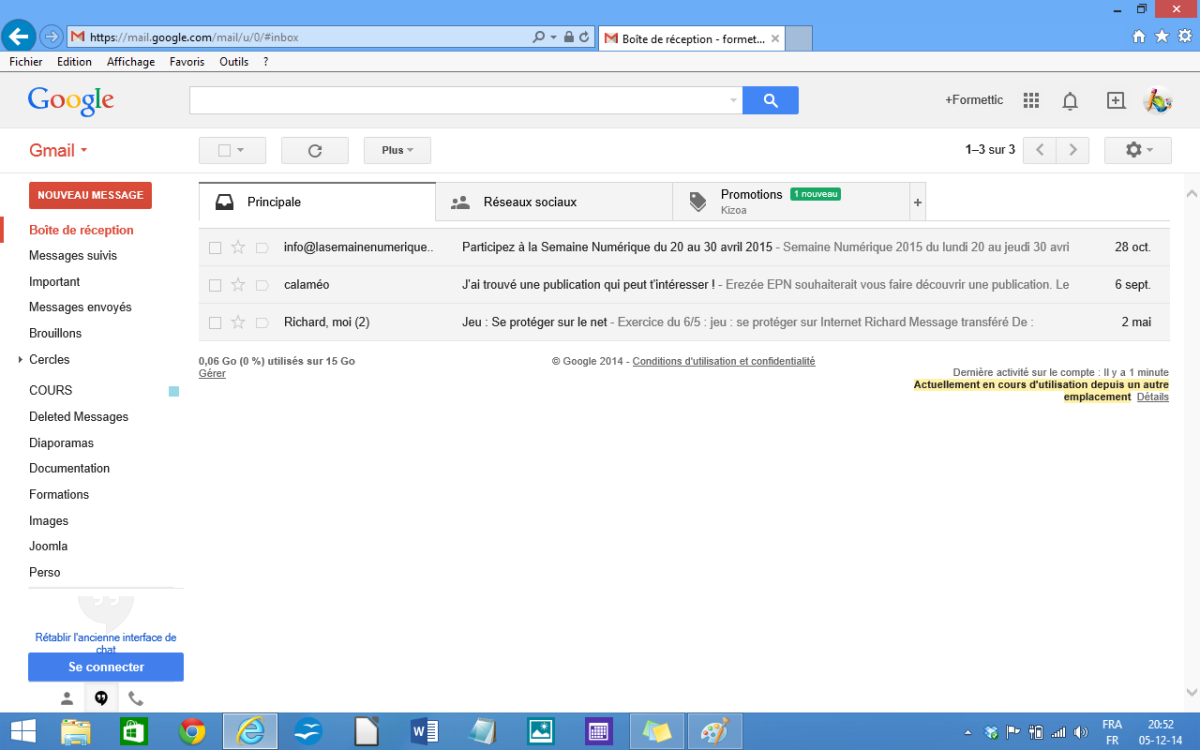Add a new inbox tab plus icon
The width and height of the screenshot is (1200, 750).
(917, 202)
